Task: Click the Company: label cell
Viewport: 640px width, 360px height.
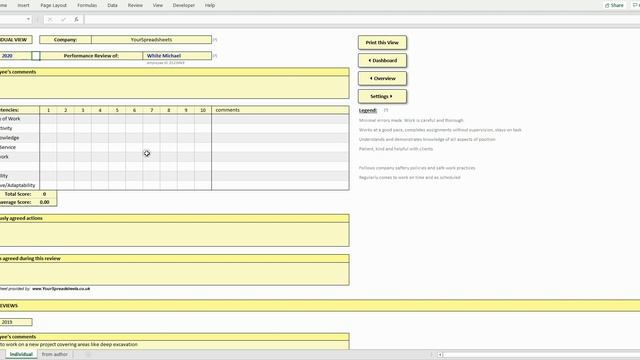Action: pos(65,40)
